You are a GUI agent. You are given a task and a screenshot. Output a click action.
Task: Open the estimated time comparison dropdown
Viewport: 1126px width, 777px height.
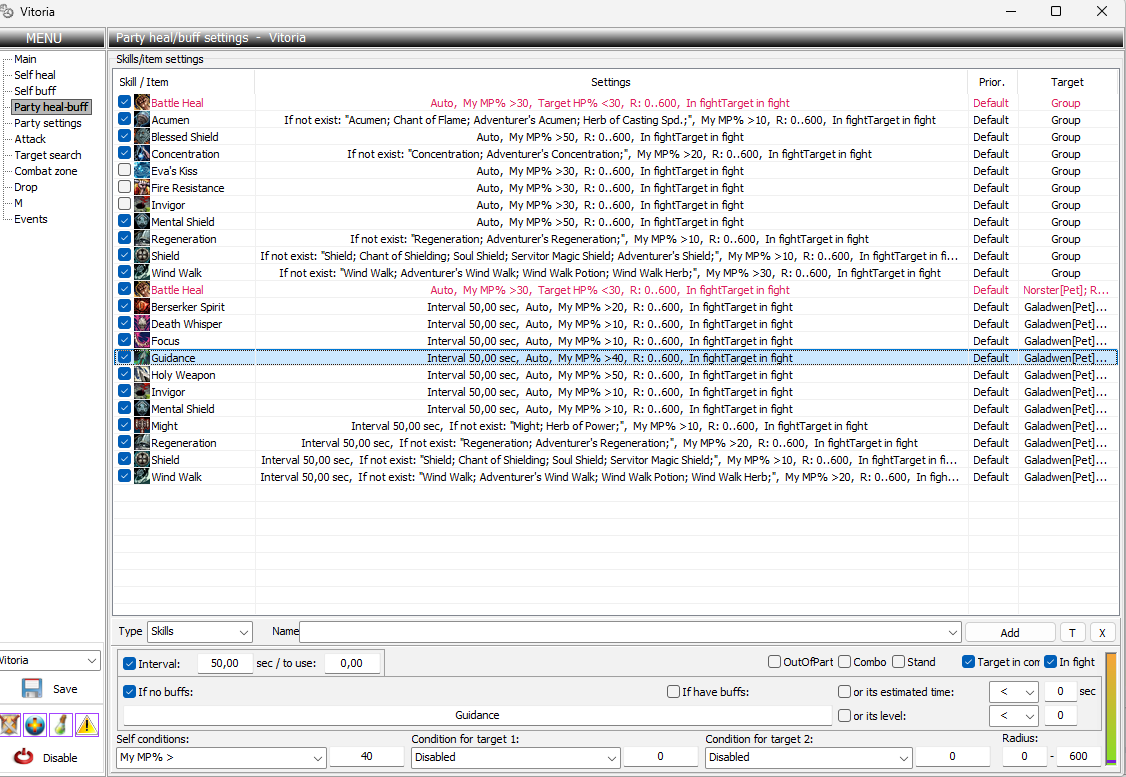point(1013,692)
